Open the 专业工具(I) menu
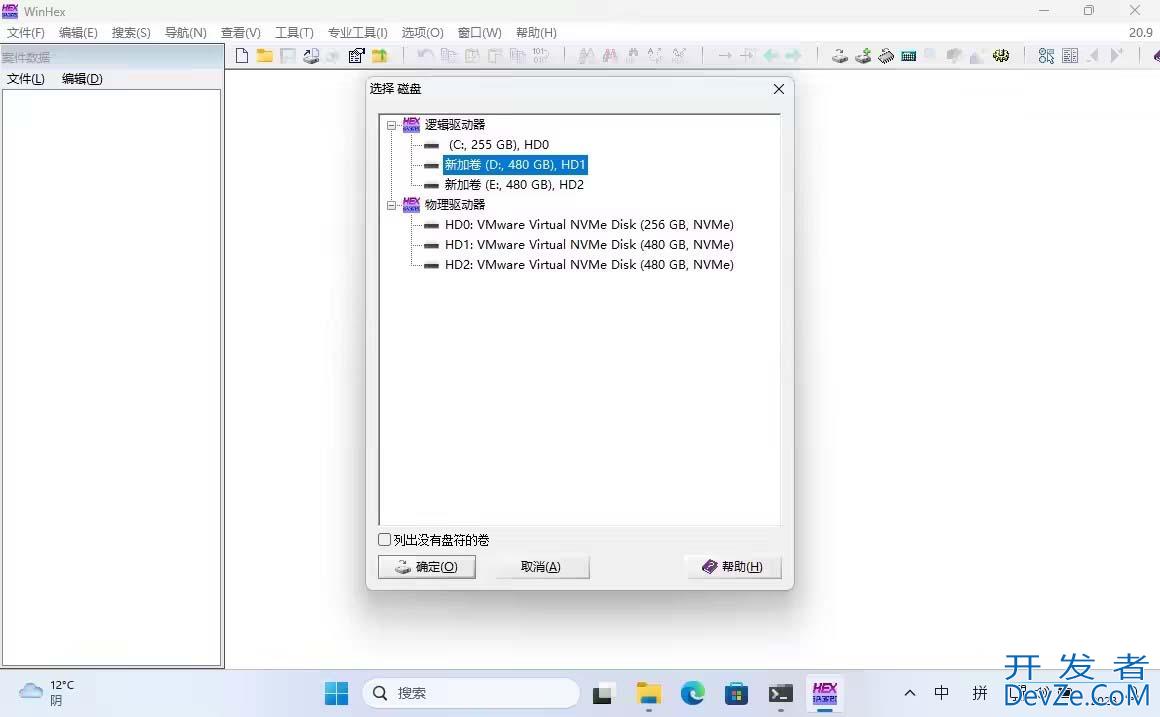Screen dimensions: 1160x717 pyautogui.click(x=357, y=33)
